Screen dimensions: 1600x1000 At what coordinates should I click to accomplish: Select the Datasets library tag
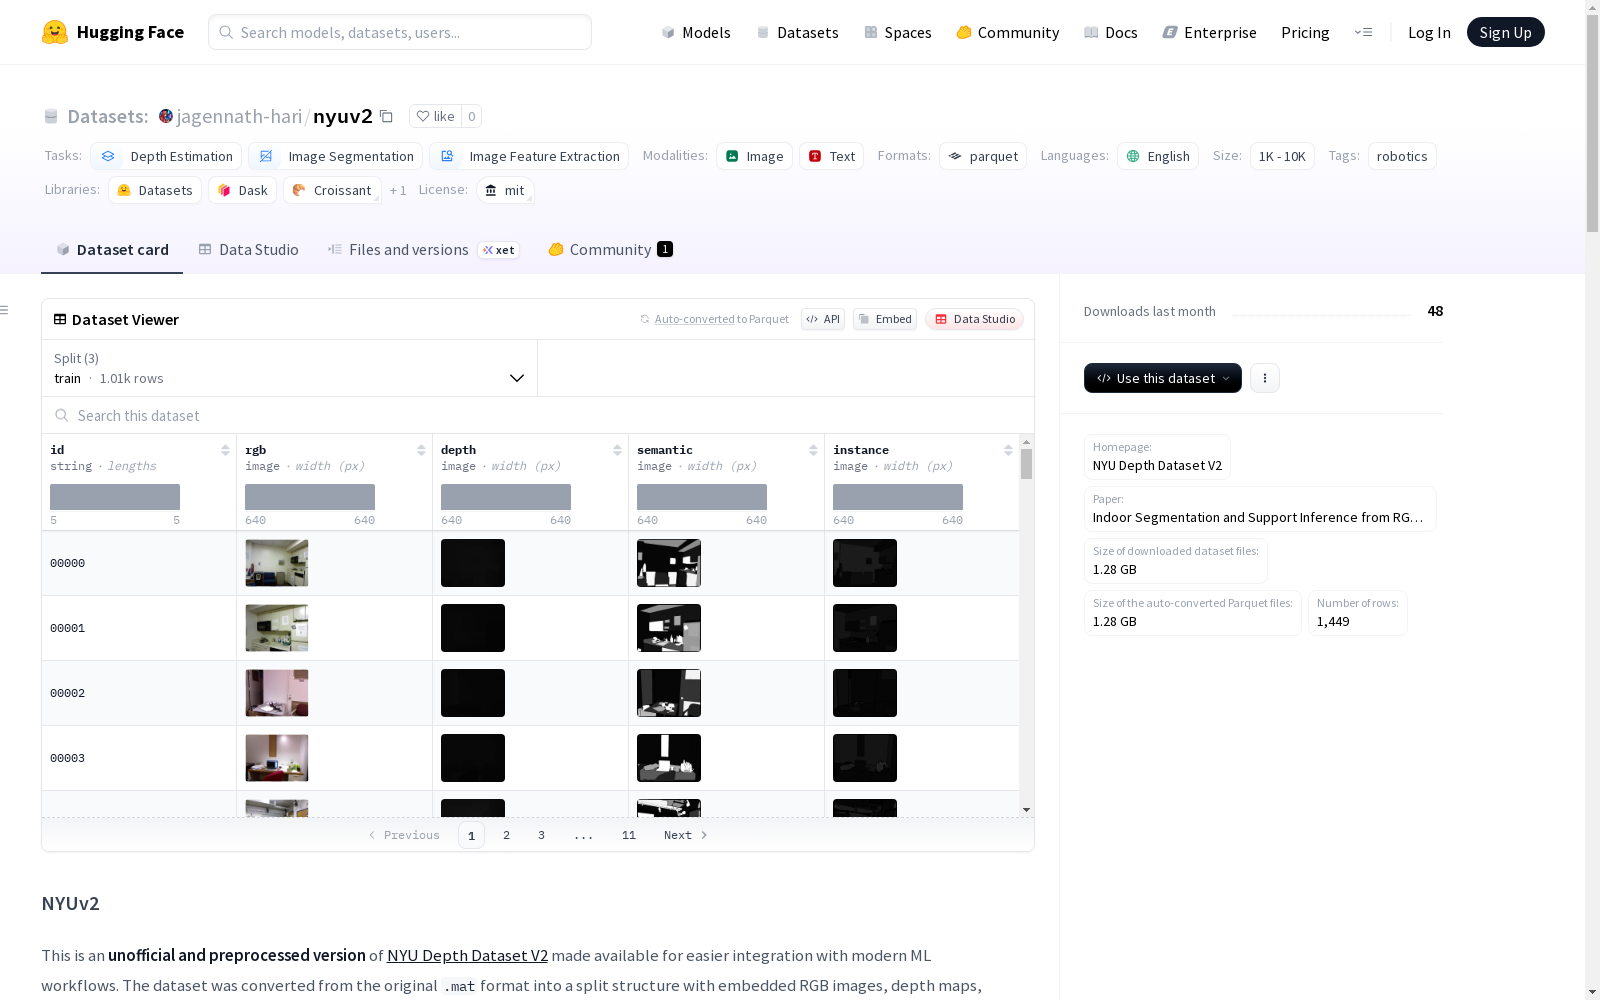tap(155, 190)
